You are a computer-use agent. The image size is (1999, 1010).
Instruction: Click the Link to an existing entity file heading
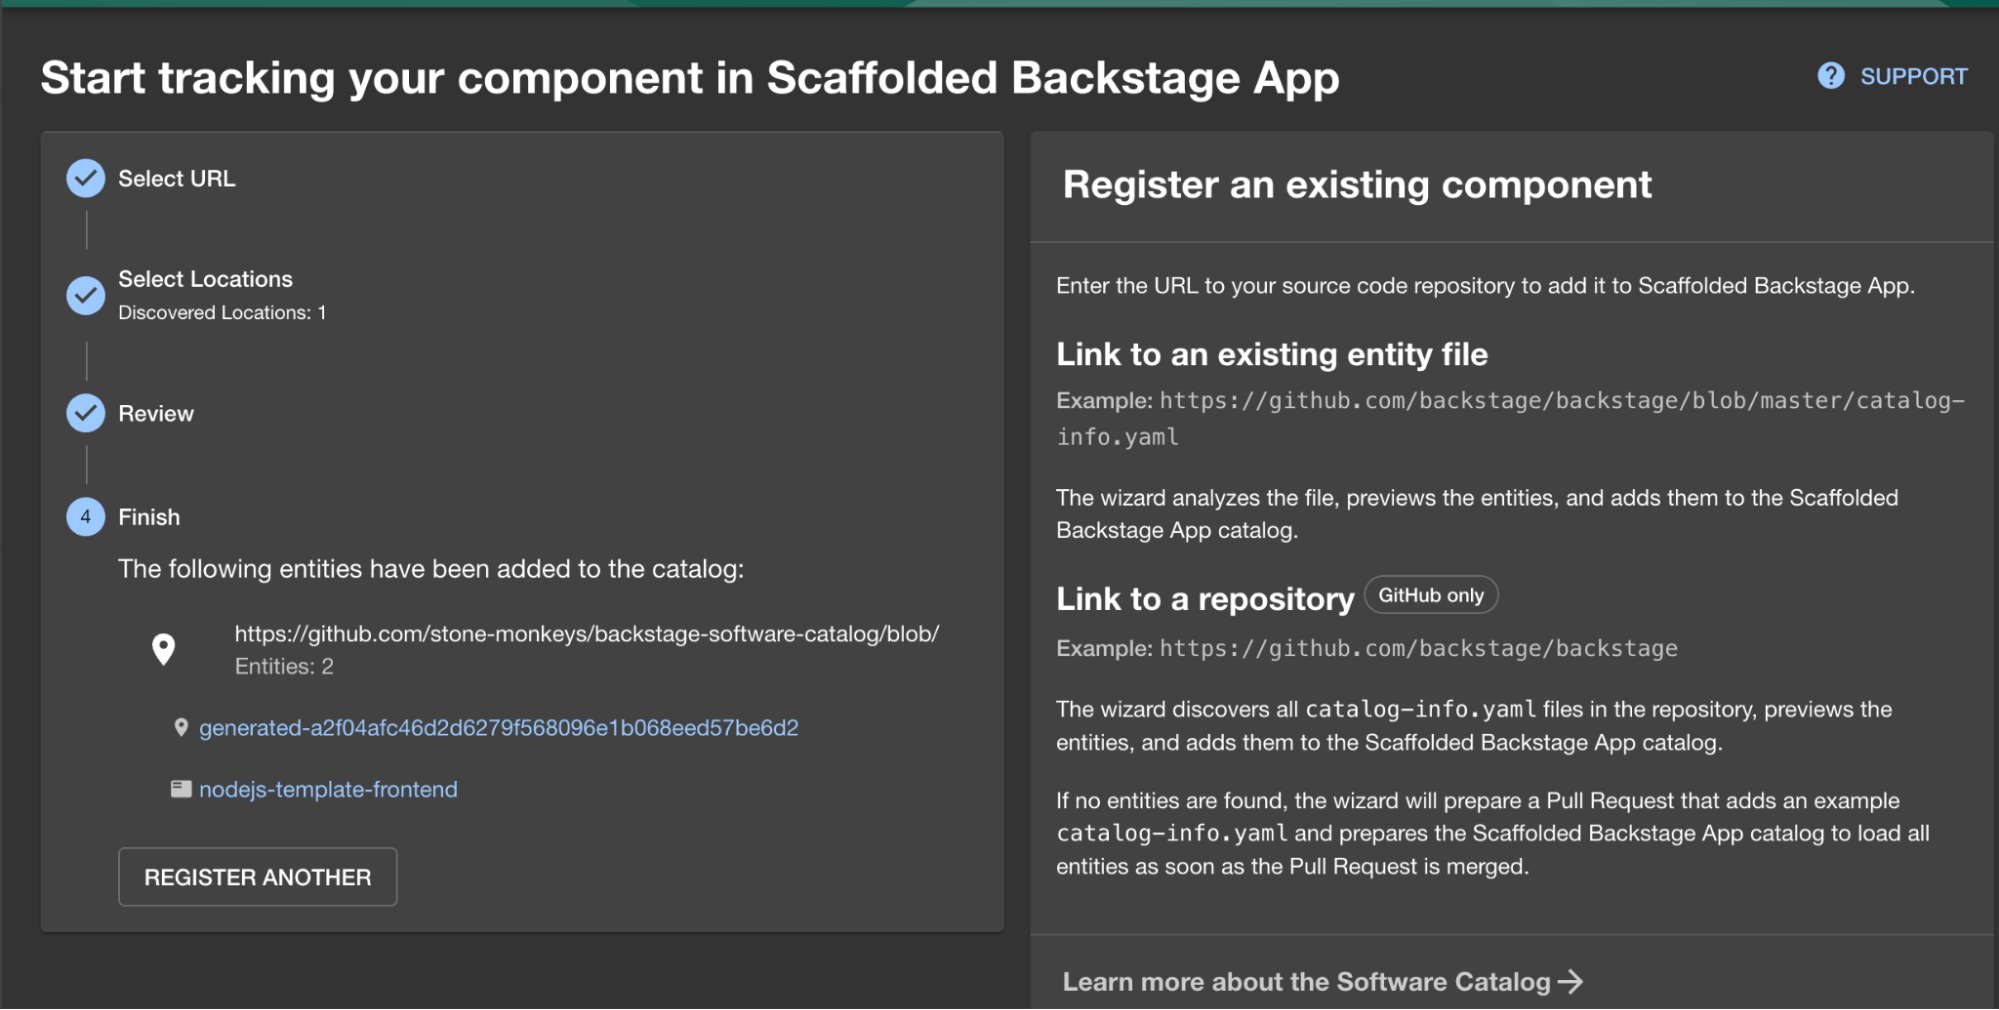pyautogui.click(x=1272, y=354)
